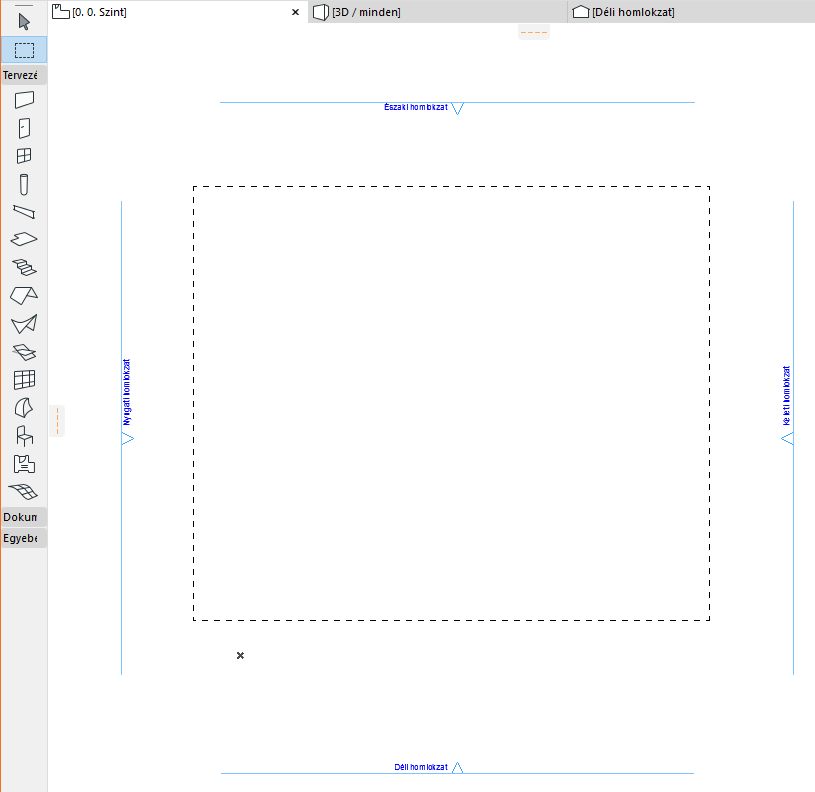
Task: Close the 0. Szint tab
Action: (295, 12)
